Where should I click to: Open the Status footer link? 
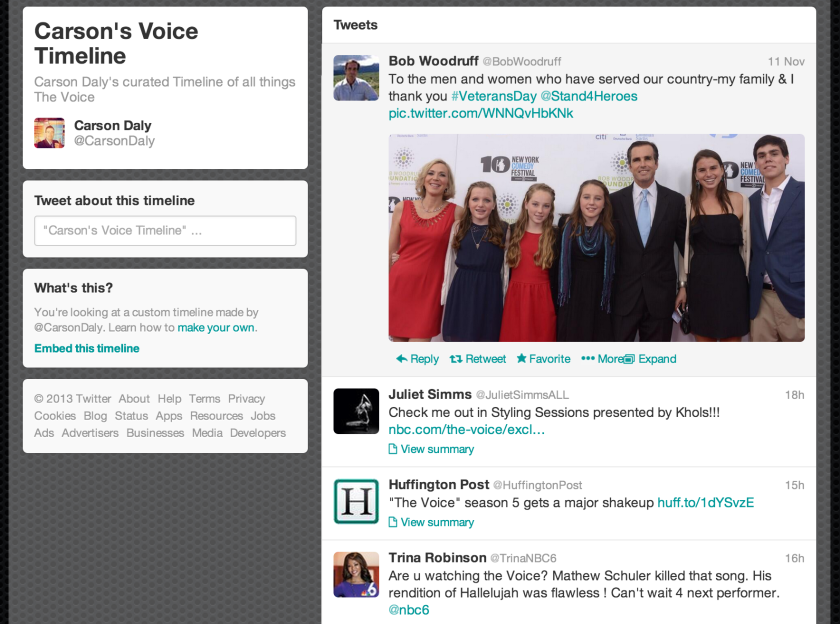coord(131,416)
